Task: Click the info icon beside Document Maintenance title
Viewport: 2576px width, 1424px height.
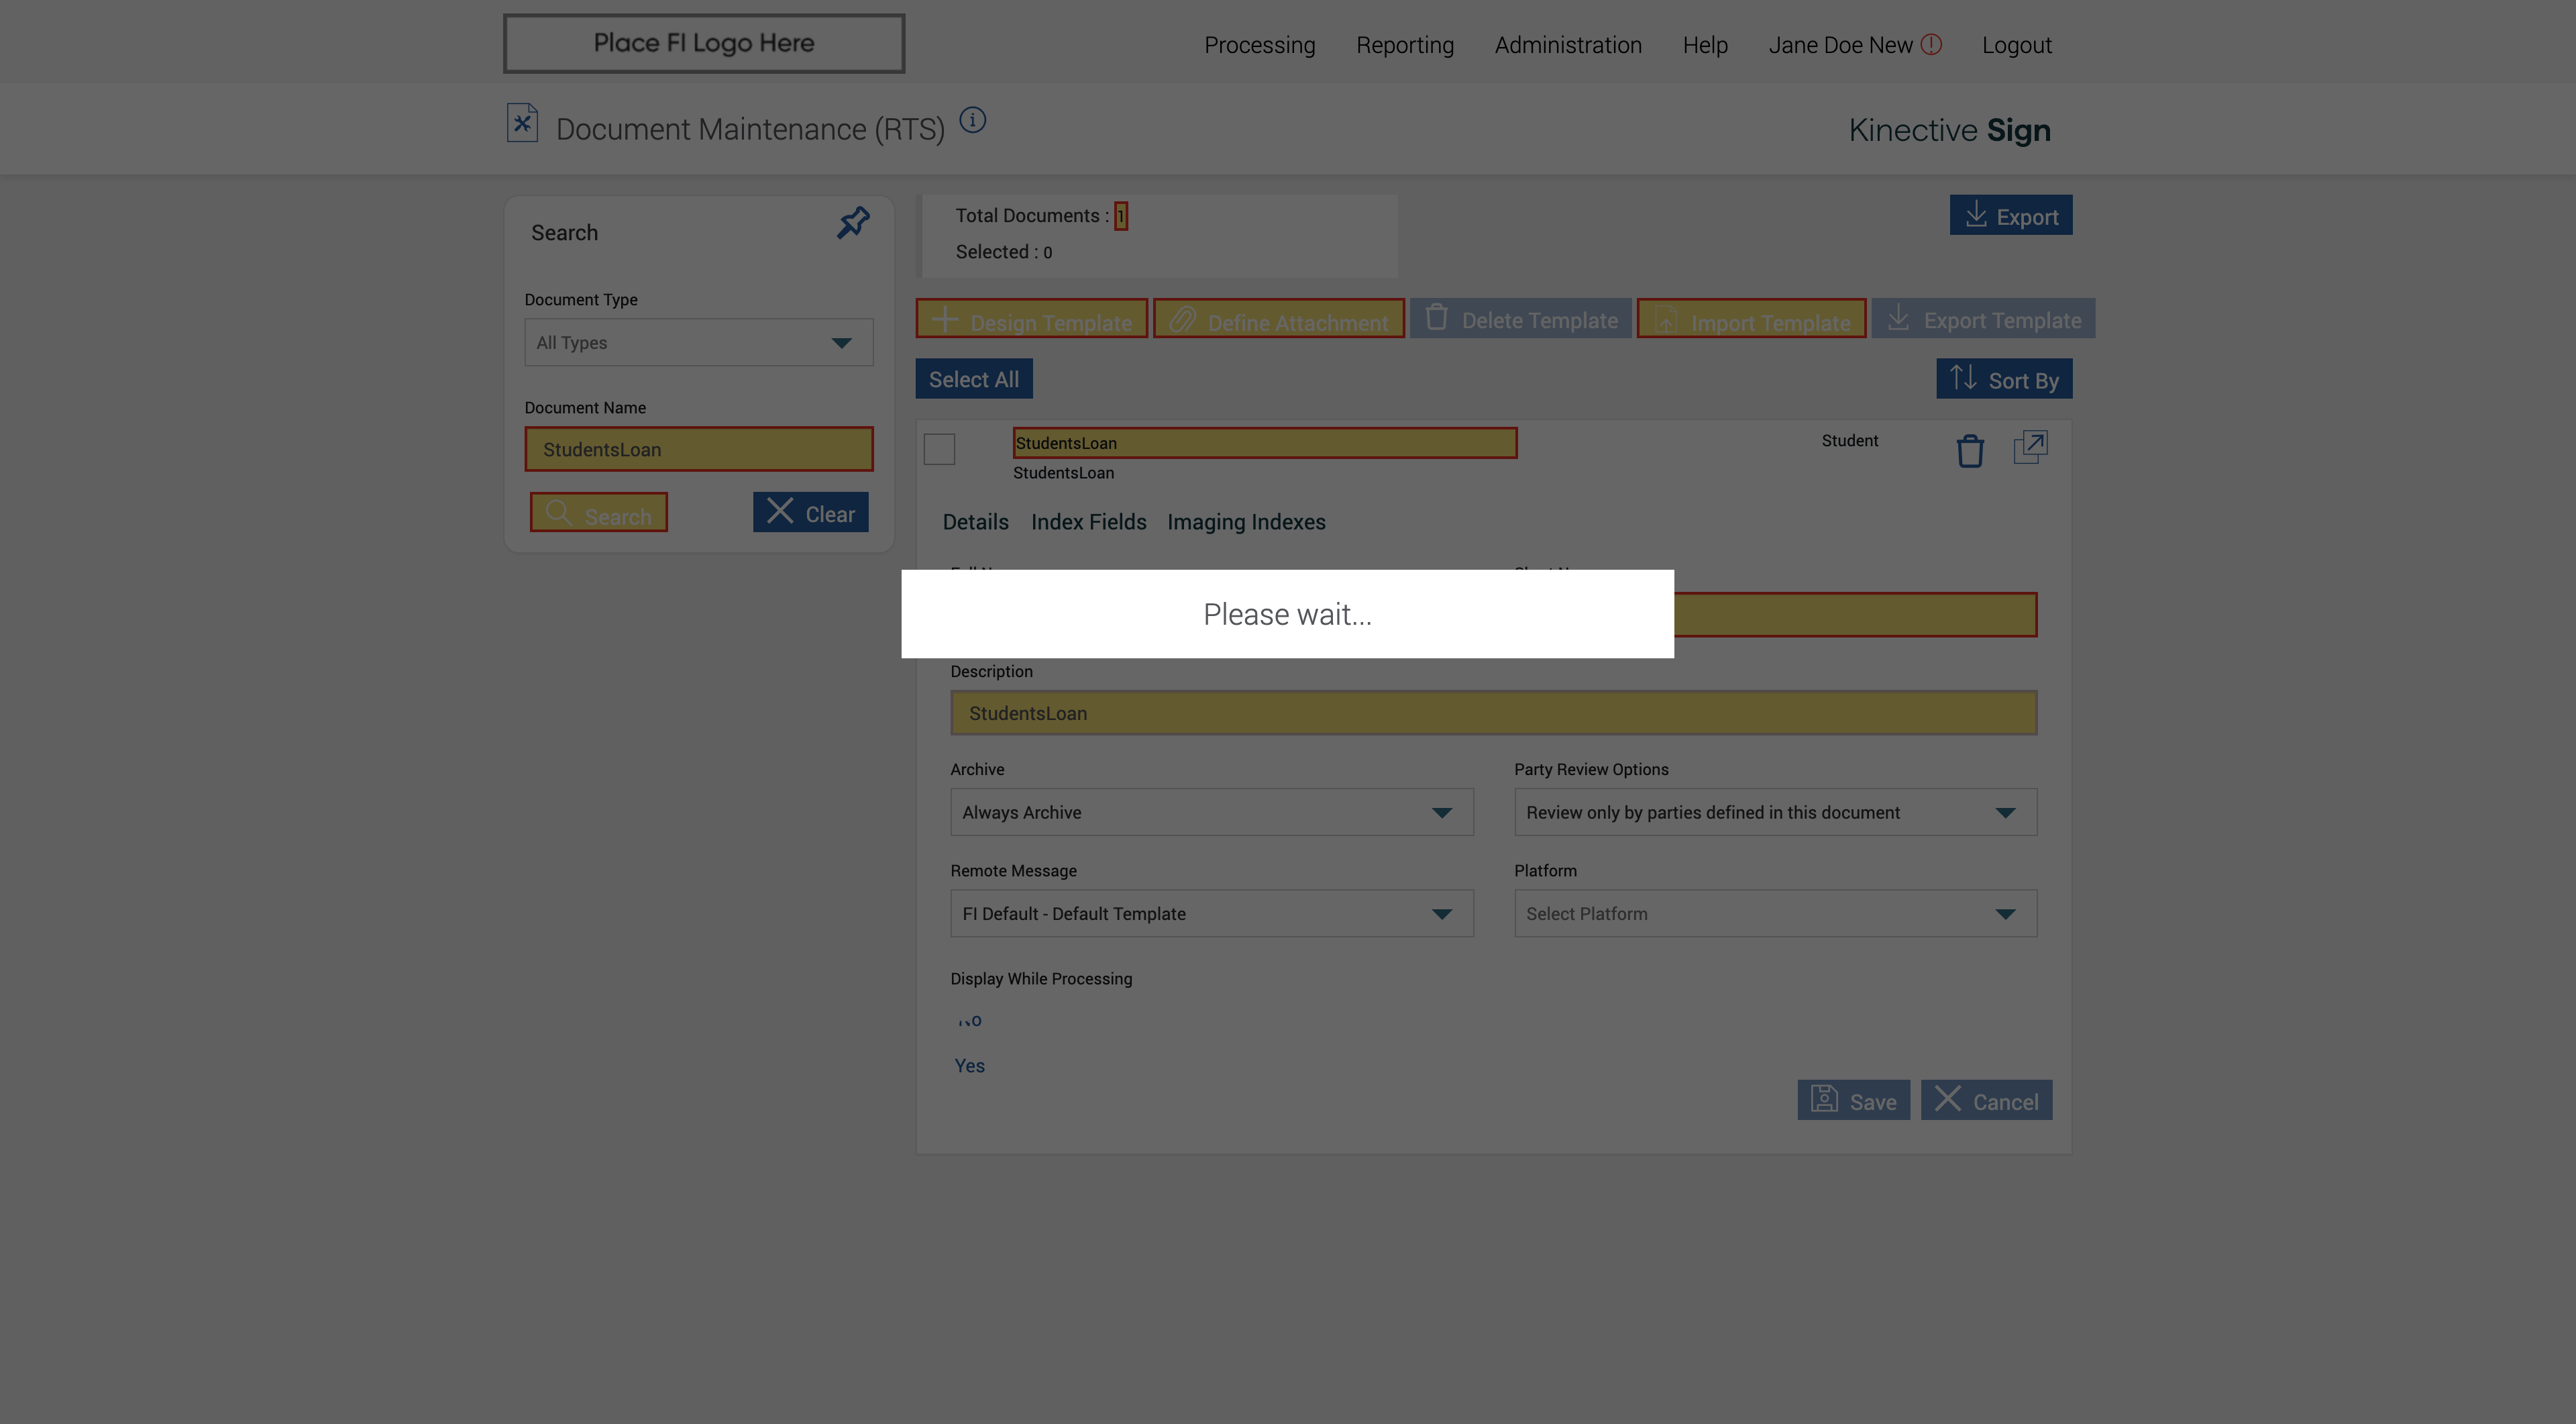Action: (972, 121)
